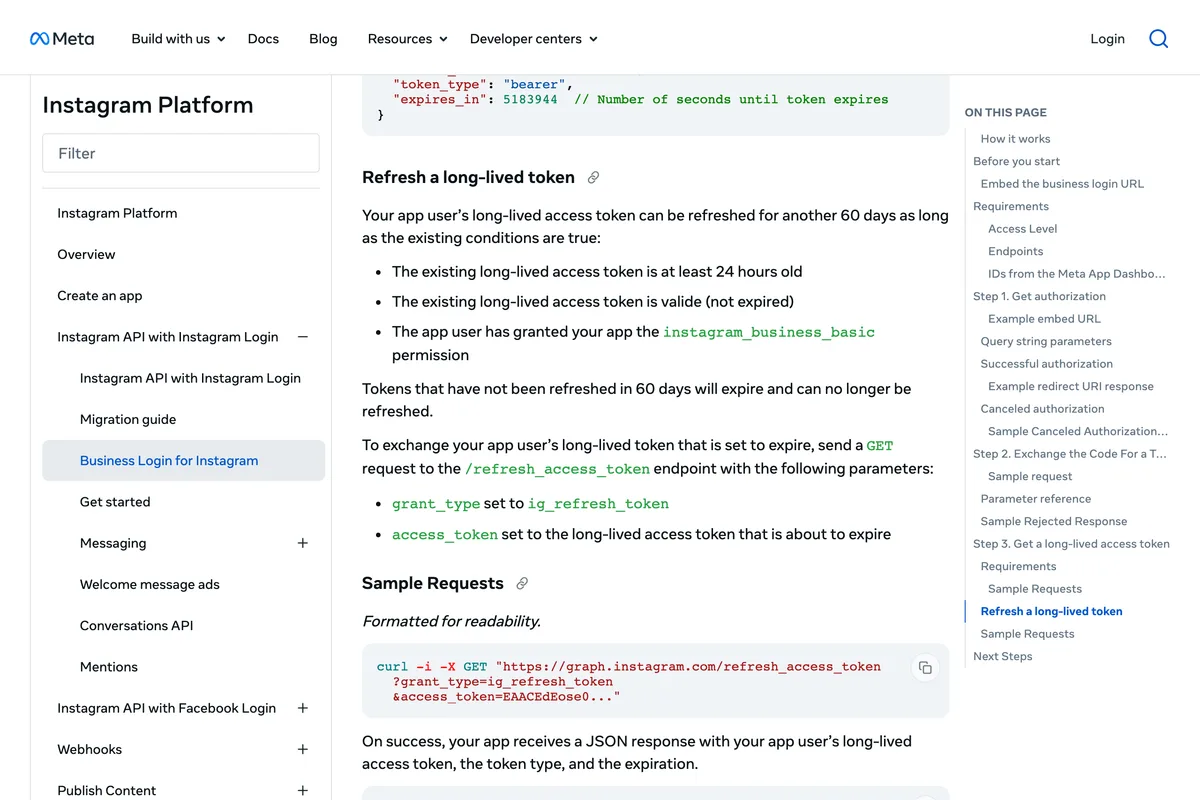Open Conversations API page

coord(136,625)
